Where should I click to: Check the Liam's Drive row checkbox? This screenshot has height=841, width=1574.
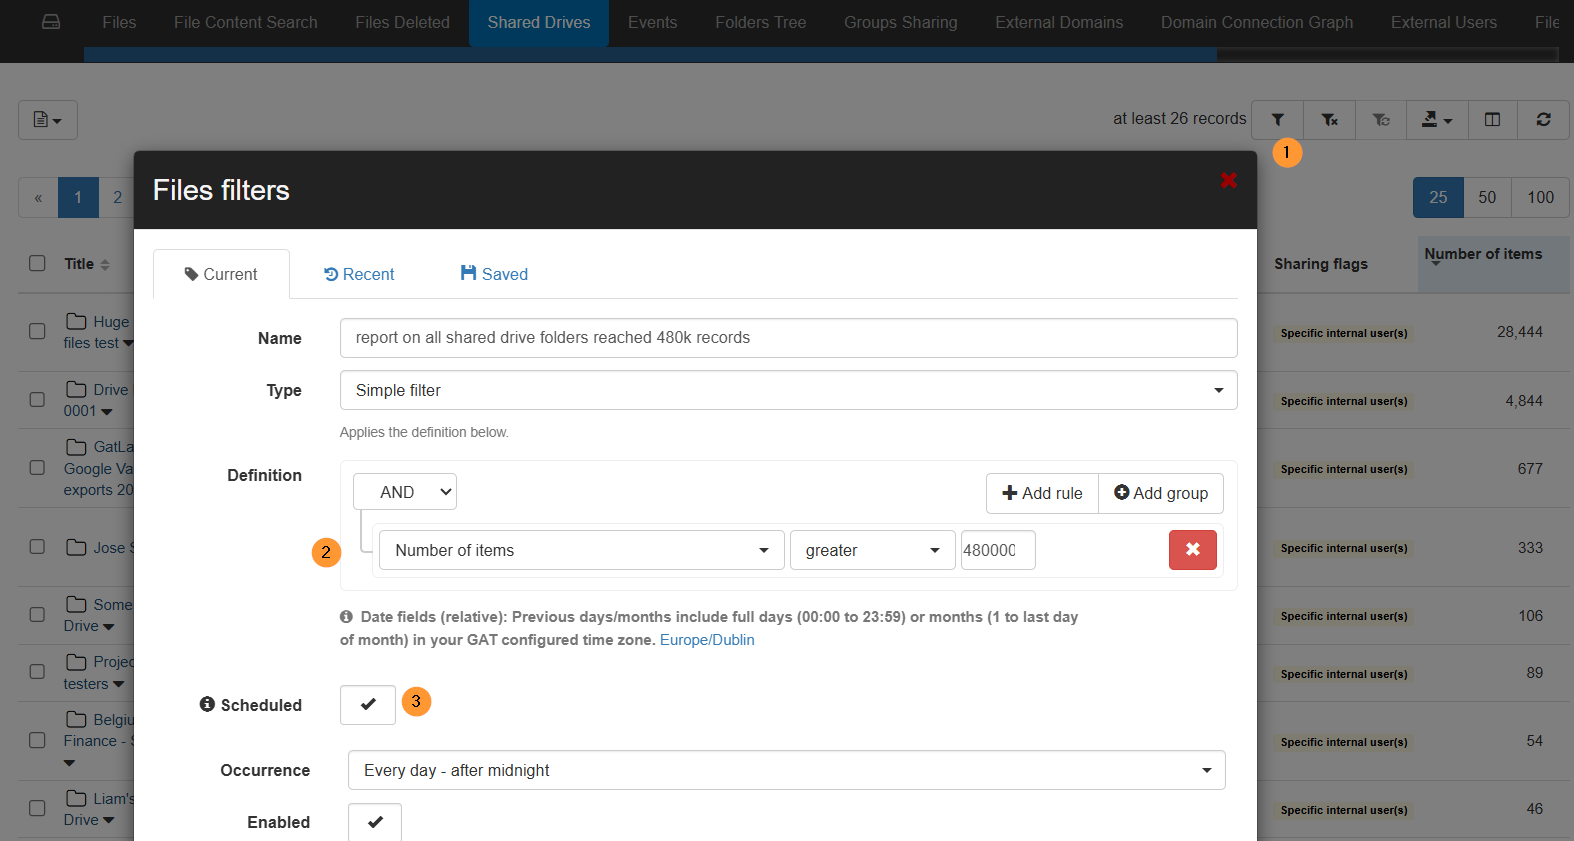tap(37, 808)
